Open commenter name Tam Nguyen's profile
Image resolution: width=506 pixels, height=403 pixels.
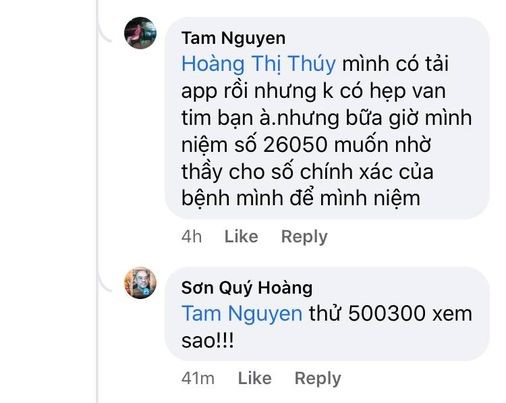coord(233,38)
